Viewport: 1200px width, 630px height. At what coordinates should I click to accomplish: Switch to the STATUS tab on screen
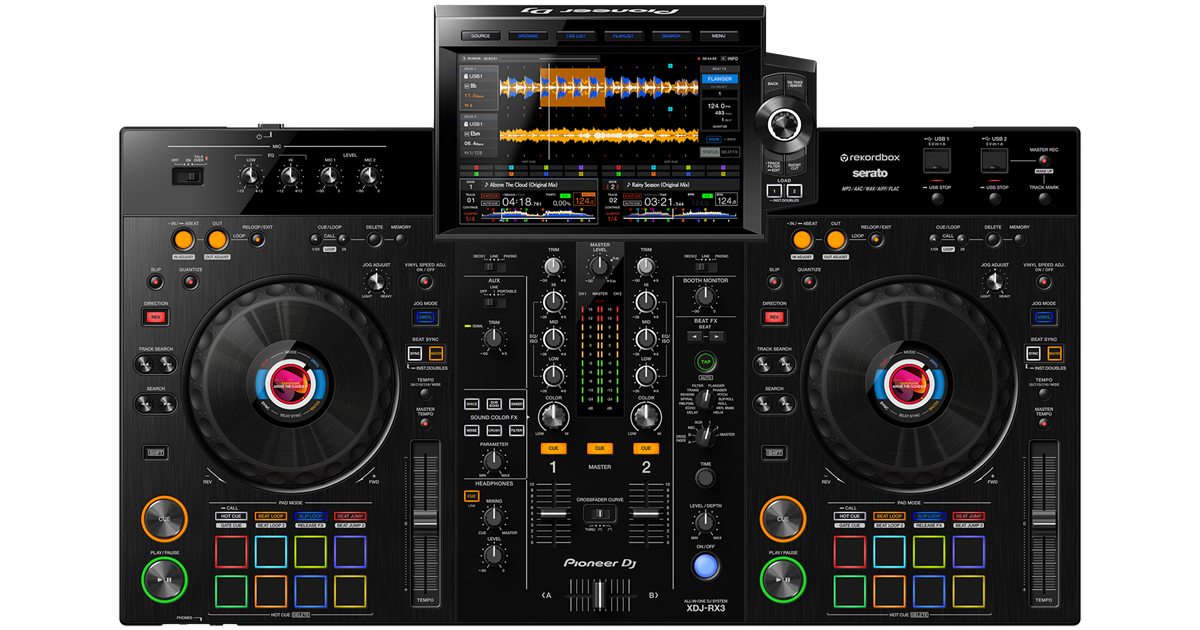pyautogui.click(x=709, y=151)
